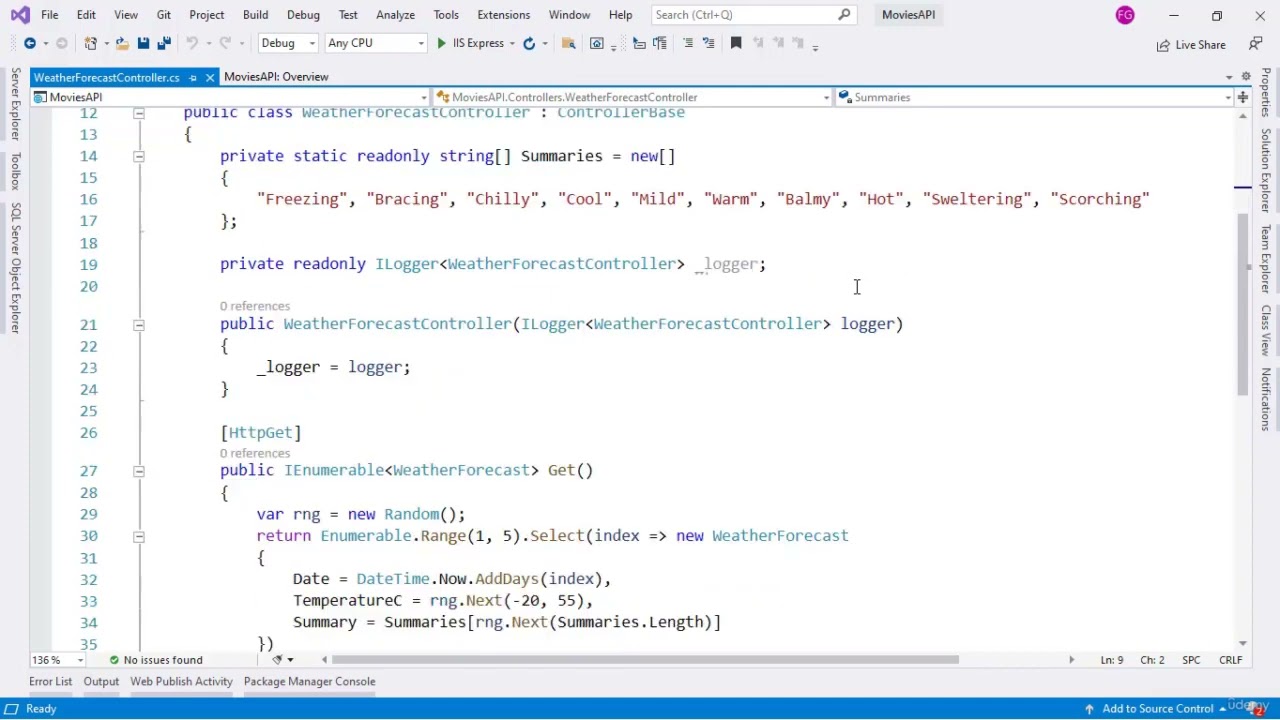Click the Find in Files icon
1280x720 pixels.
click(568, 43)
